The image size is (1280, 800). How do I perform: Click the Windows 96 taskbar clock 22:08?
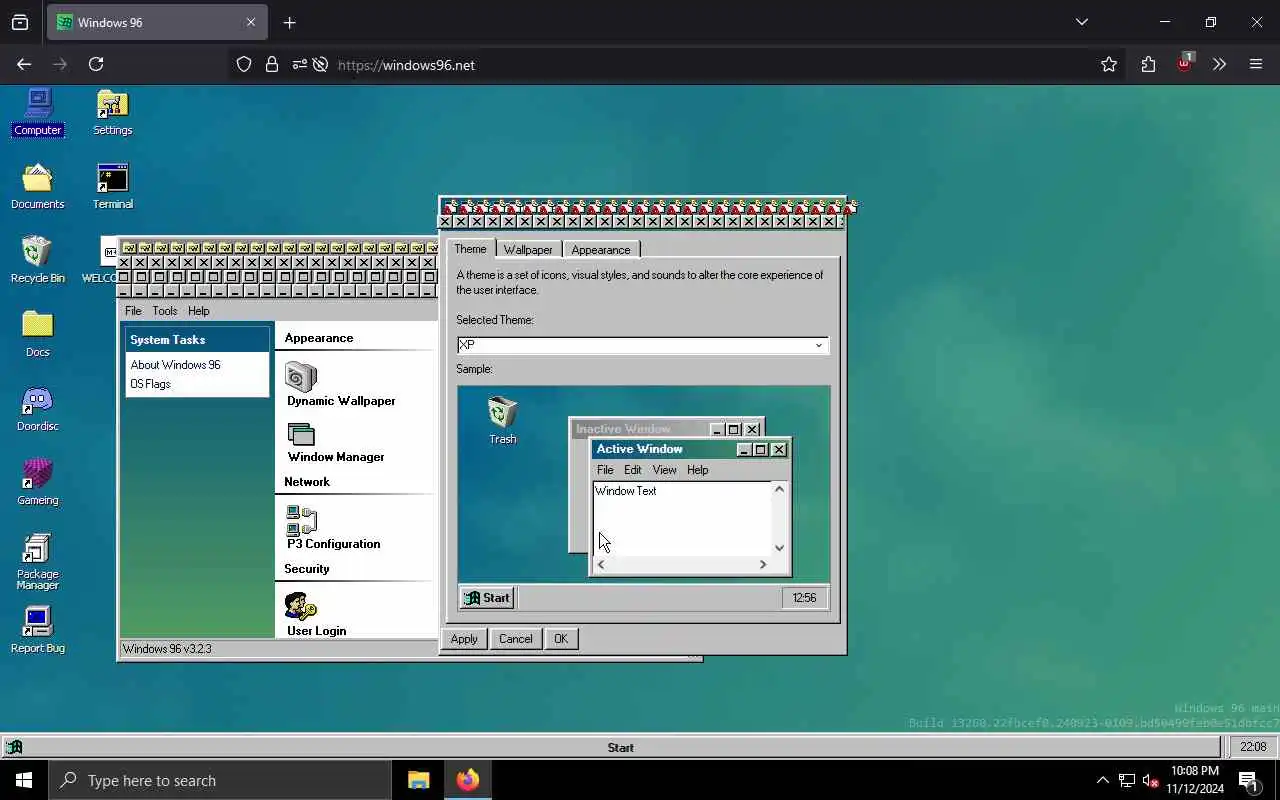[x=1253, y=747]
